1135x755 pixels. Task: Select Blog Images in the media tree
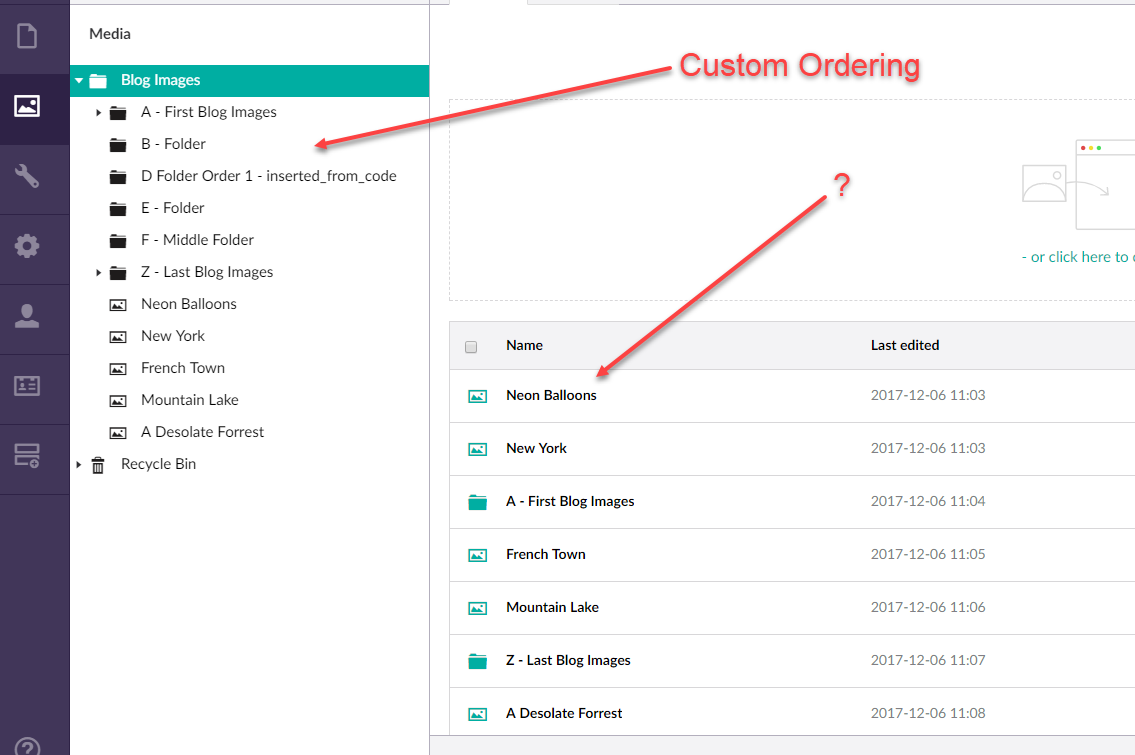(161, 80)
